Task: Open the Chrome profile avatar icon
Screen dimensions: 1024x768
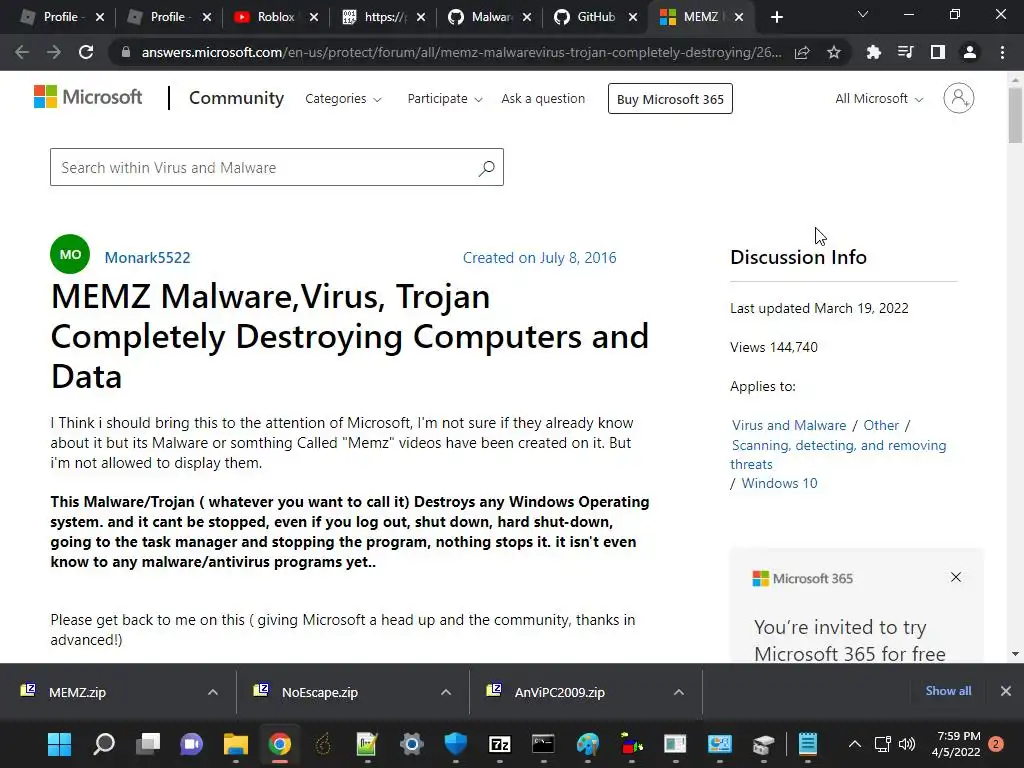Action: coord(970,52)
